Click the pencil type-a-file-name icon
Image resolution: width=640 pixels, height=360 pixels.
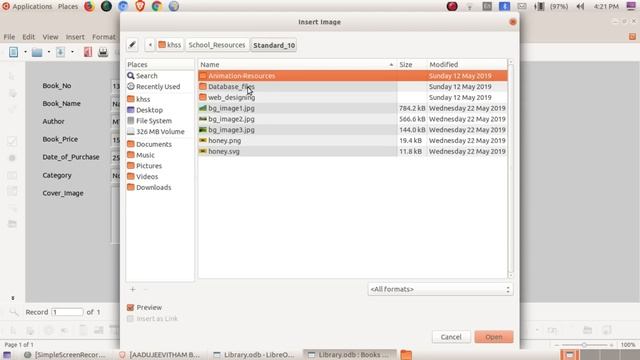pos(132,45)
